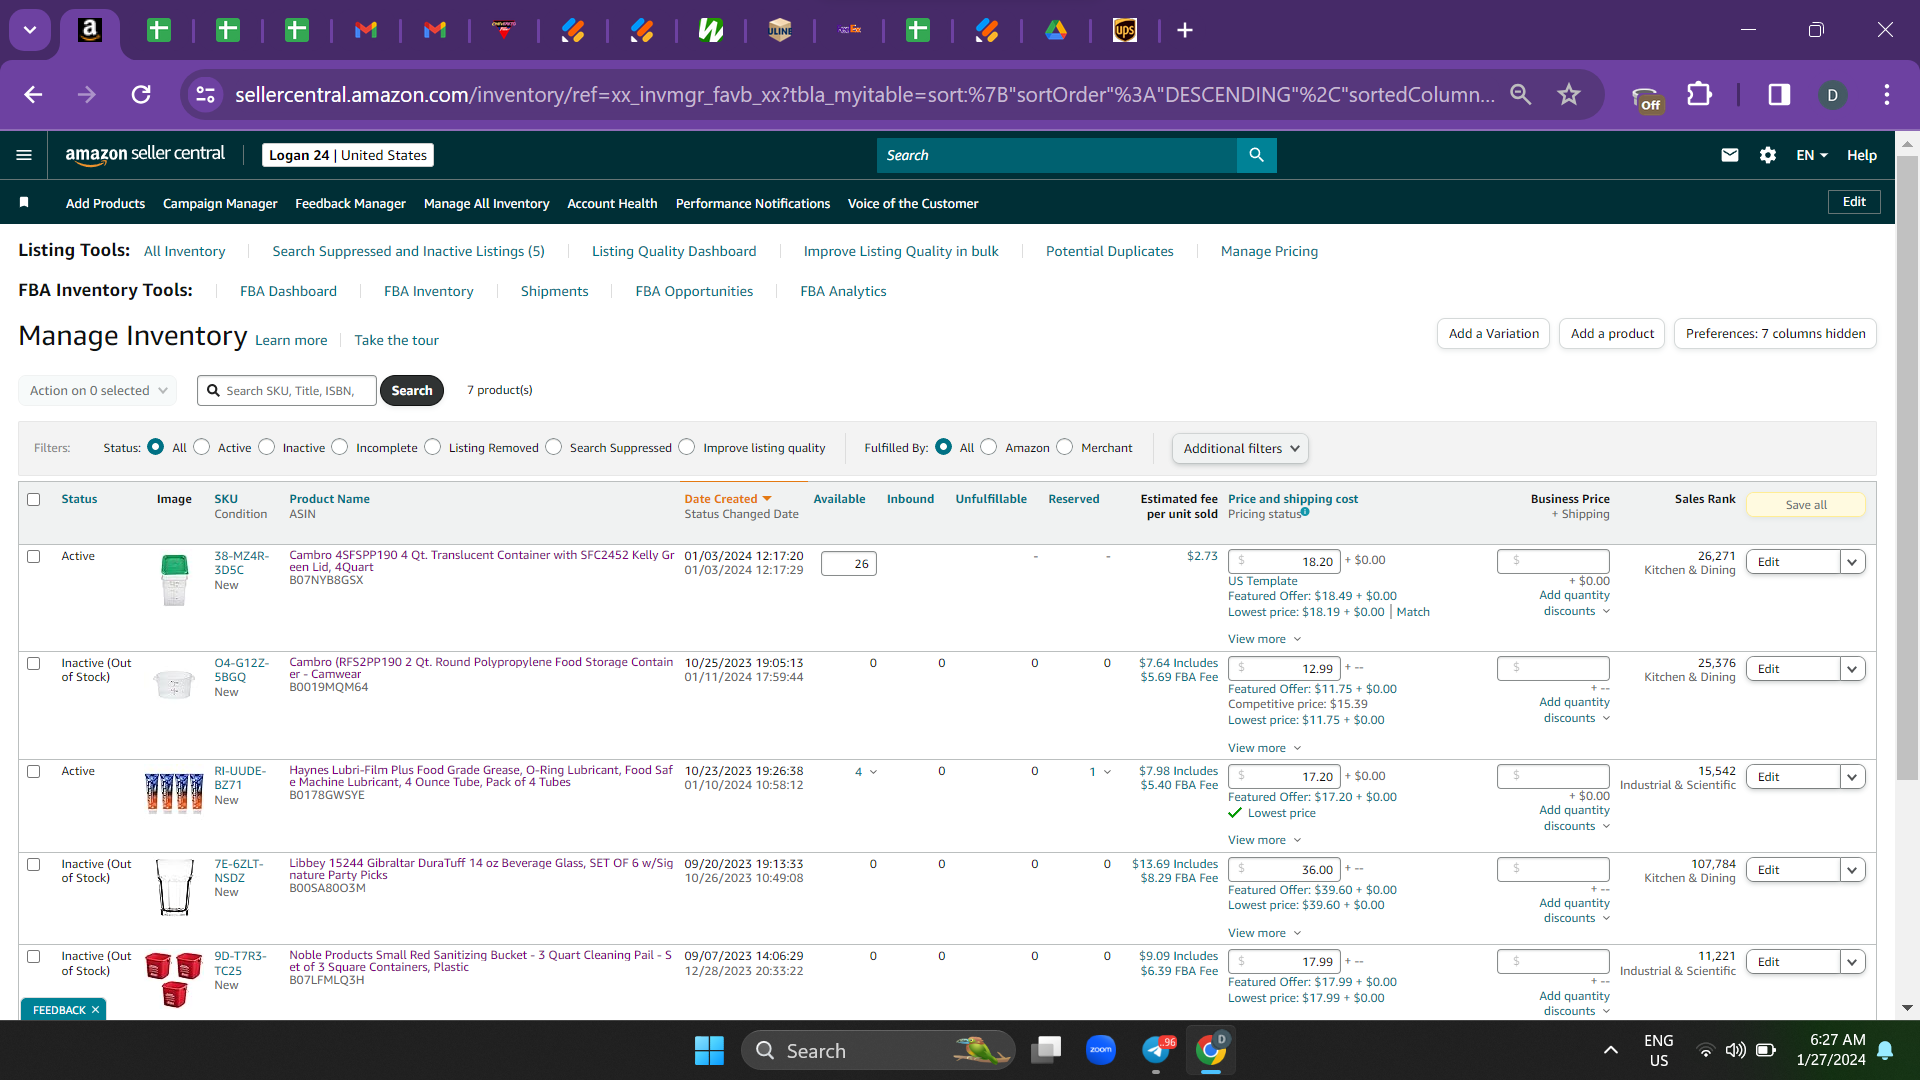This screenshot has width=1920, height=1080.
Task: Toggle the browser side panel icon
Action: (x=1779, y=94)
